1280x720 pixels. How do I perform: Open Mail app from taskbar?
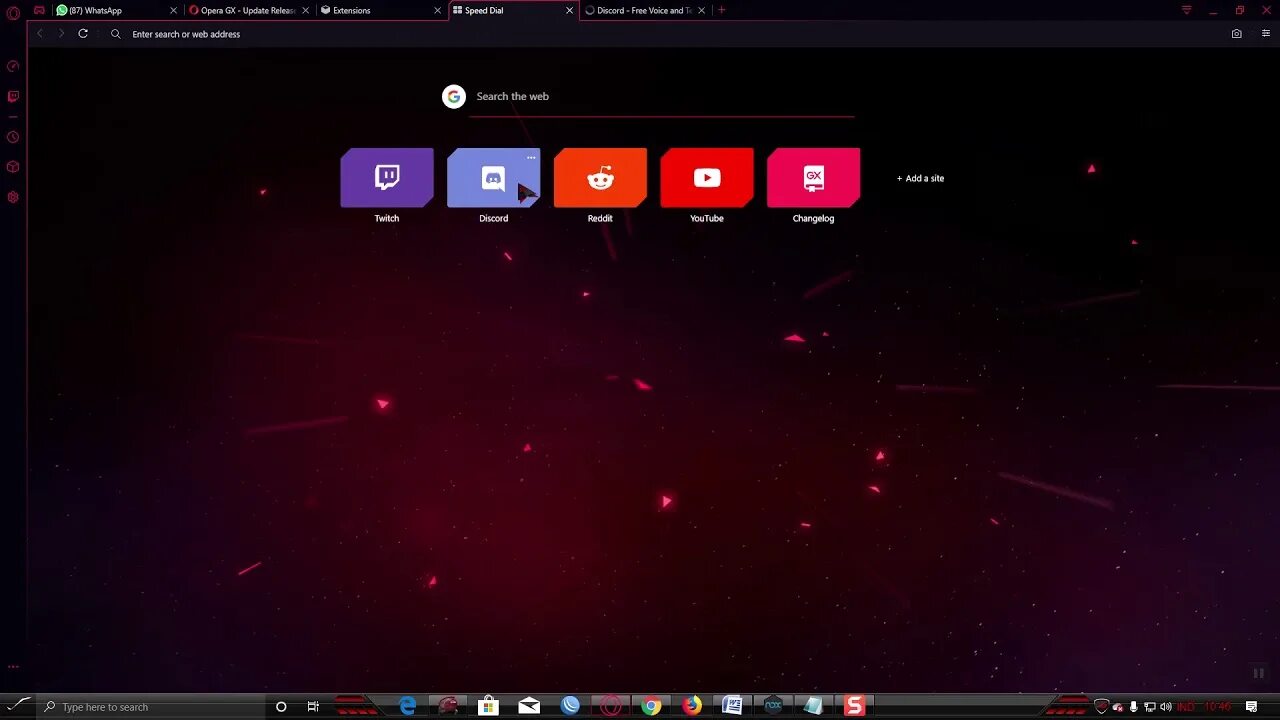pyautogui.click(x=529, y=707)
